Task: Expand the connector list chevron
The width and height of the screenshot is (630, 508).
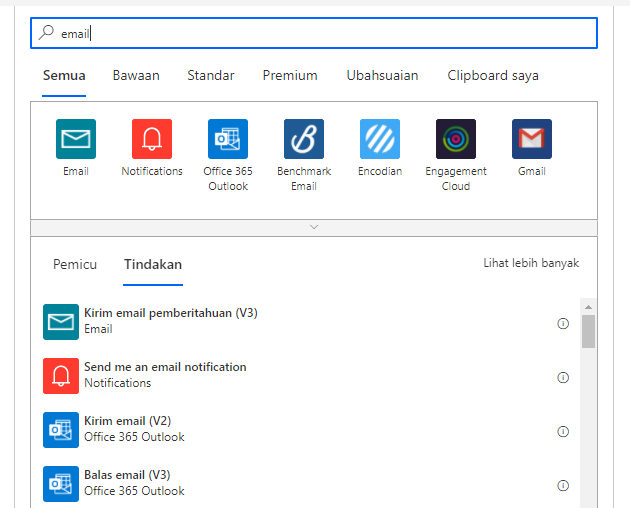Action: pos(314,227)
